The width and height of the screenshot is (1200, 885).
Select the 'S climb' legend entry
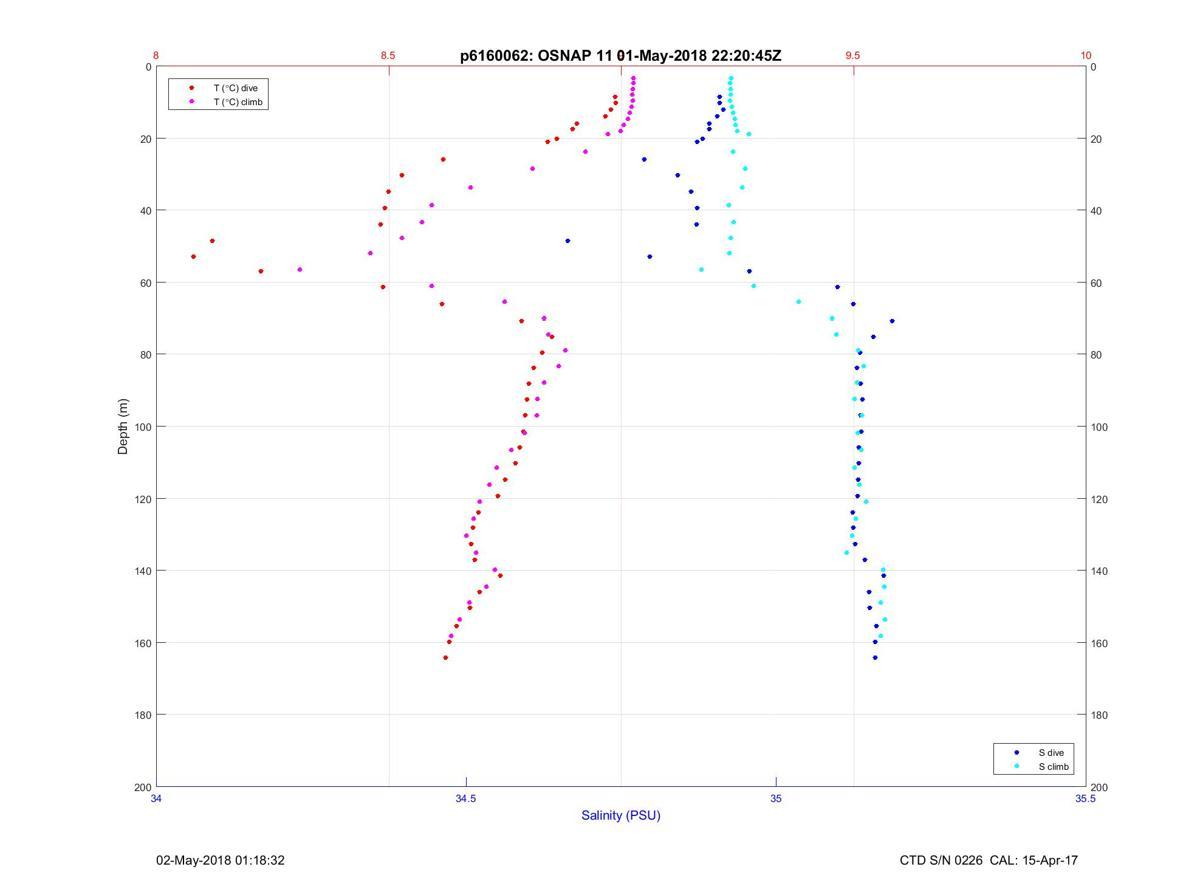(x=1054, y=767)
